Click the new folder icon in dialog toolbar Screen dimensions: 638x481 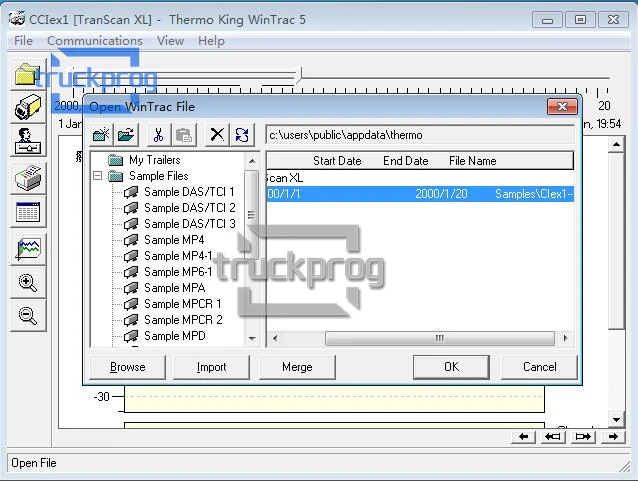[101, 135]
